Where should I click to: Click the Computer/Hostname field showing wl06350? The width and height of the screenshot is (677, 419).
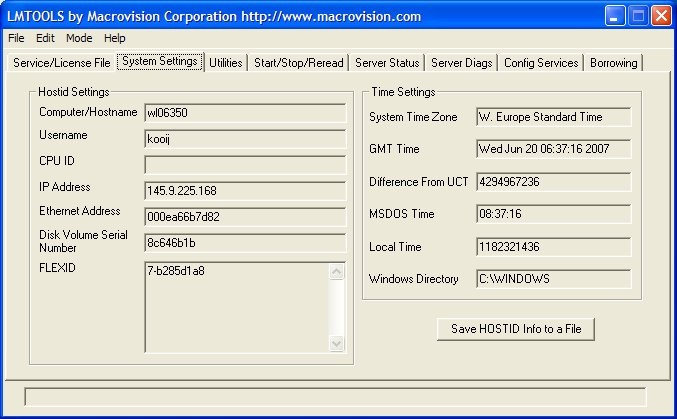click(245, 113)
